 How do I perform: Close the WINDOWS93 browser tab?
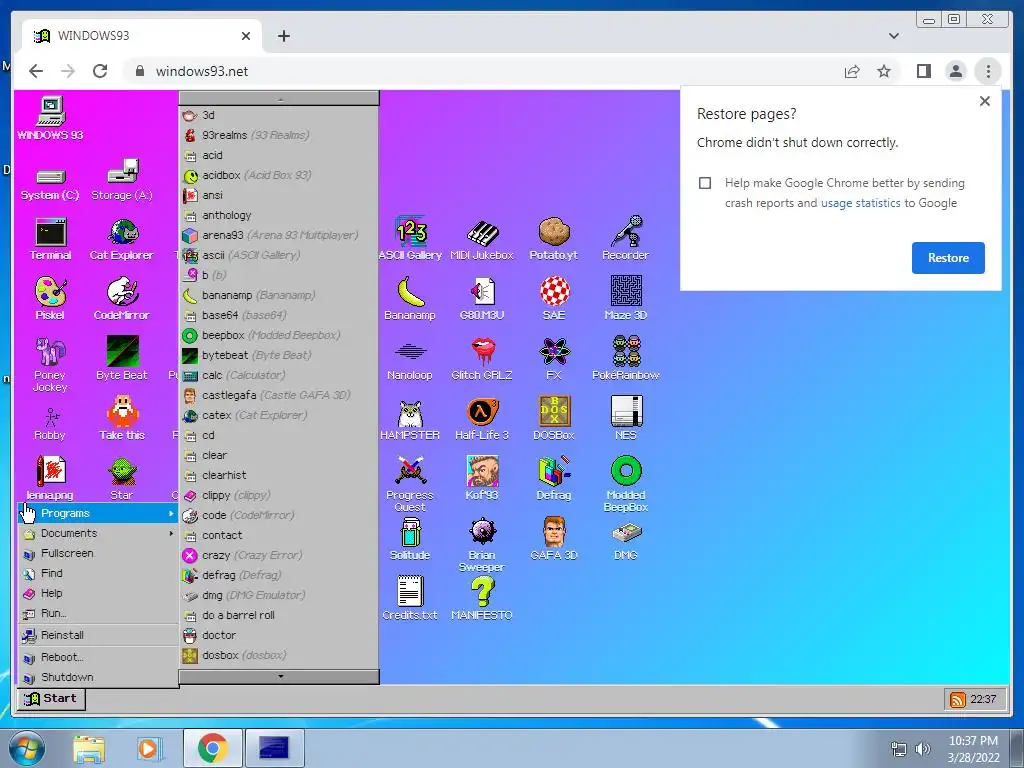pyautogui.click(x=246, y=36)
